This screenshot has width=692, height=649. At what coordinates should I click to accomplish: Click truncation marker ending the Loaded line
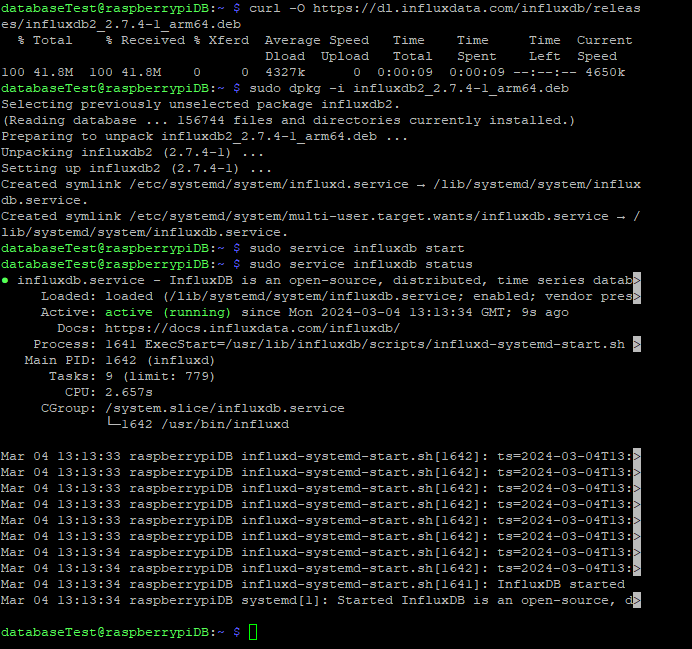tap(637, 296)
